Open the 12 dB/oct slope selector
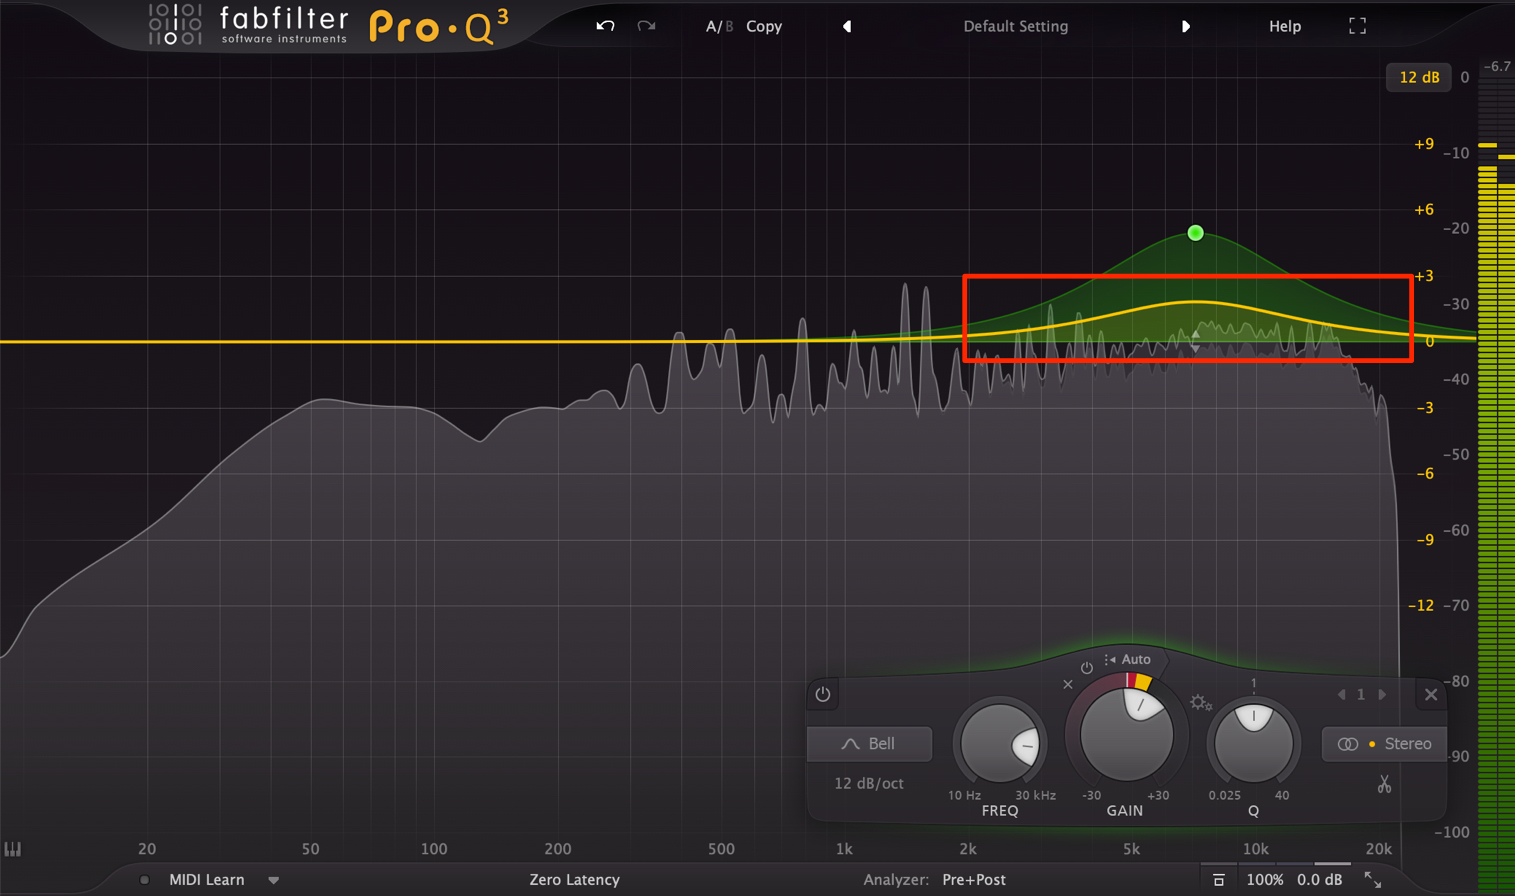Screen dimensions: 1516x896 [869, 783]
